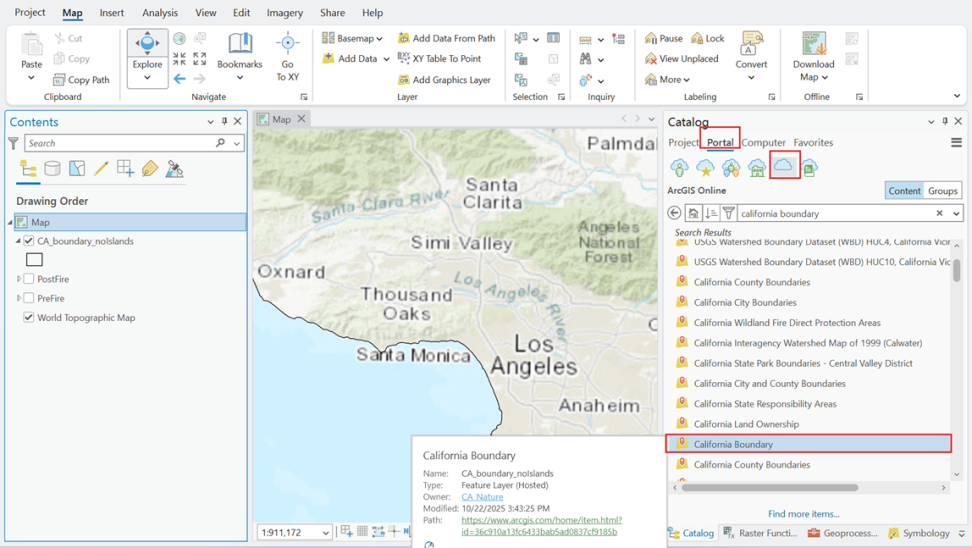Switch catalog to Groups view
Image resolution: width=972 pixels, height=548 pixels.
point(943,190)
